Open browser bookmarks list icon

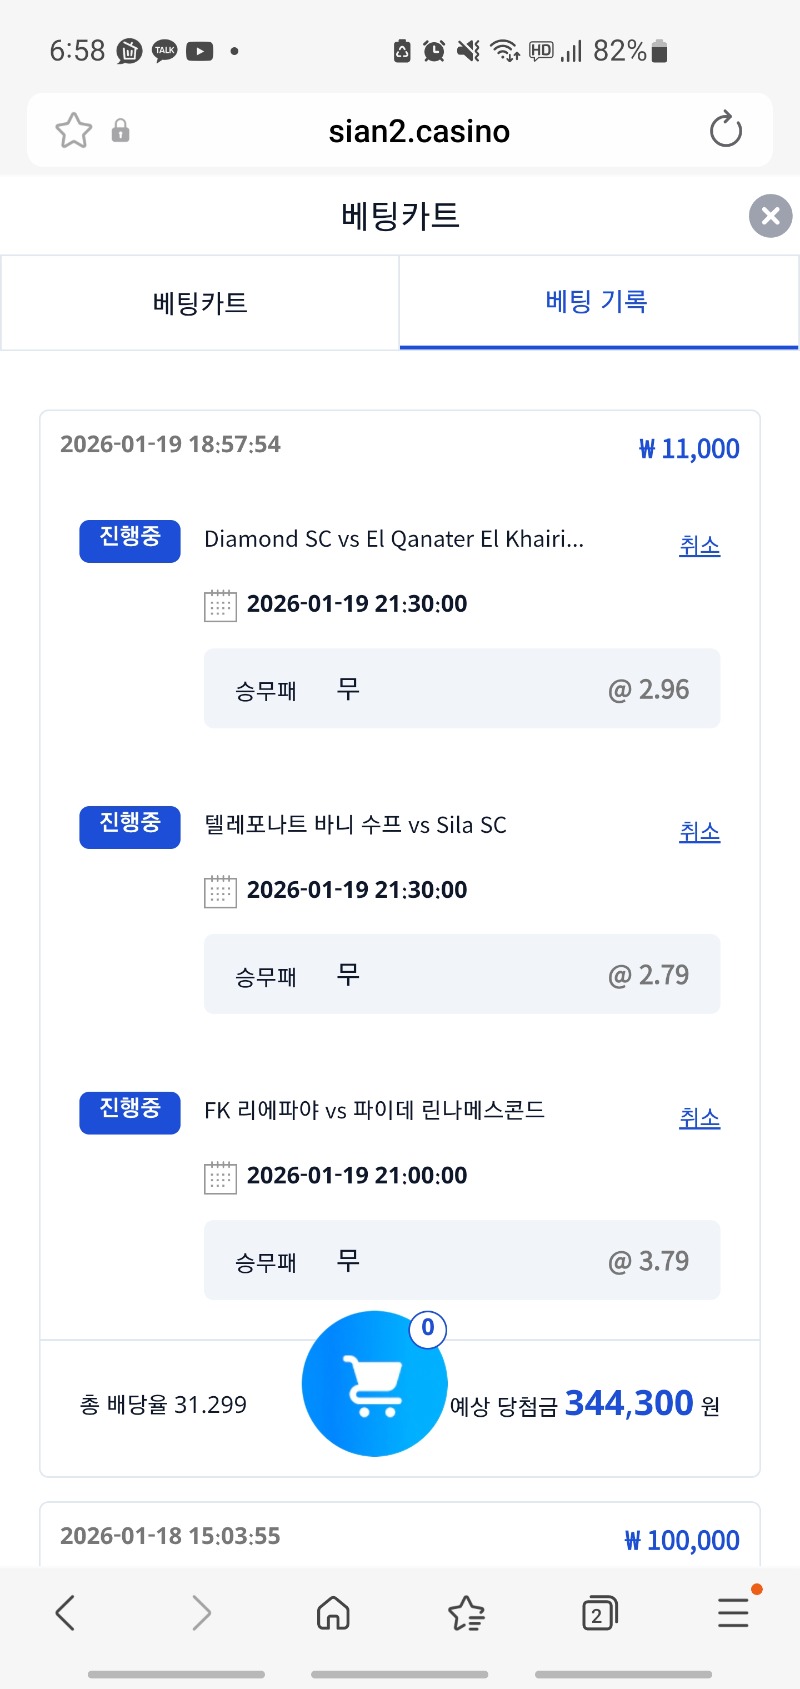(x=466, y=1612)
